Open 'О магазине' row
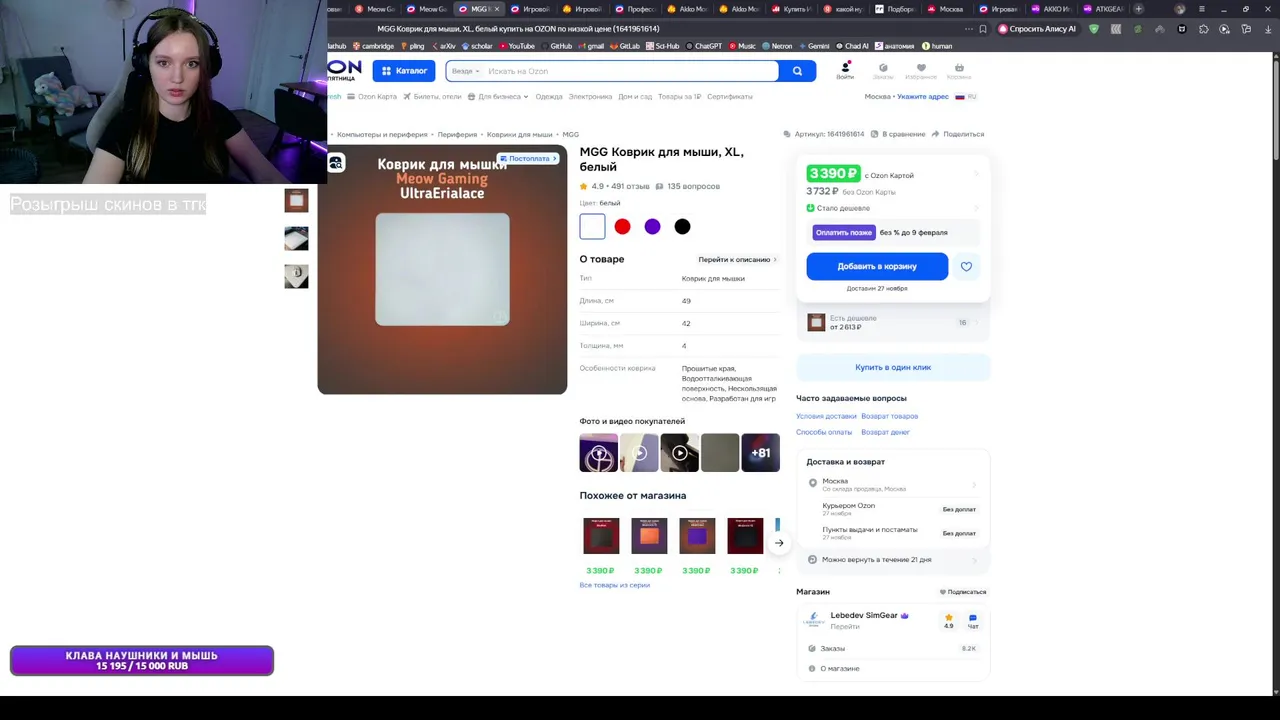Screen dimensions: 1280x720 click(x=893, y=668)
